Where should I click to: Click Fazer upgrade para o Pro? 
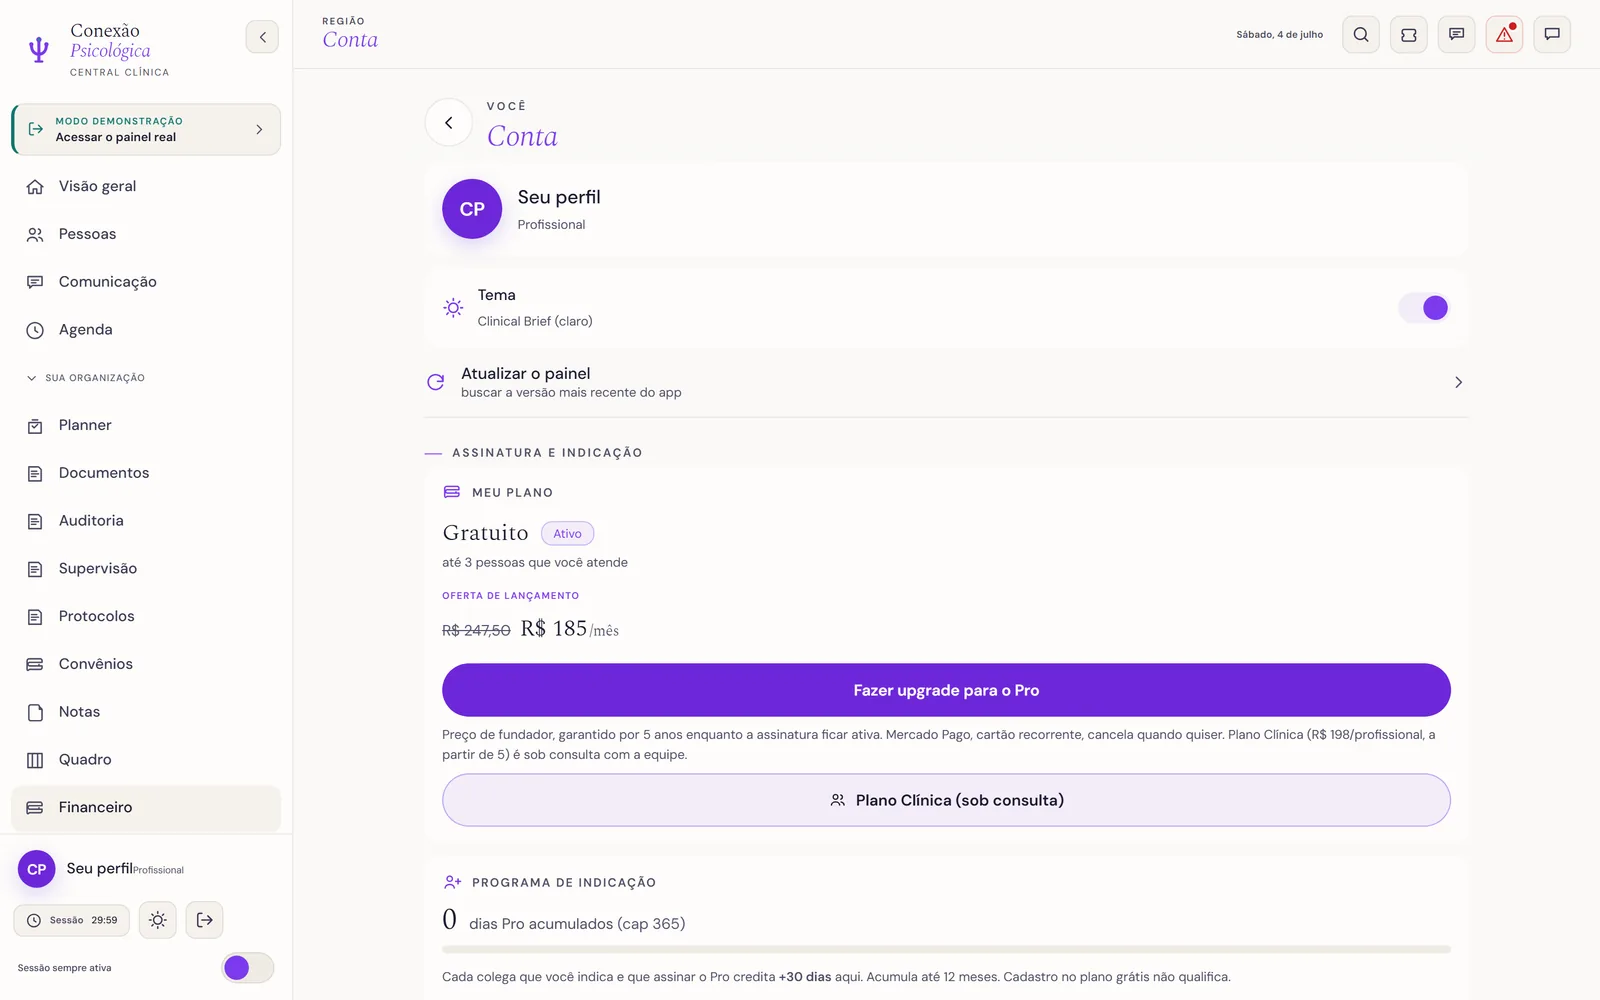946,690
